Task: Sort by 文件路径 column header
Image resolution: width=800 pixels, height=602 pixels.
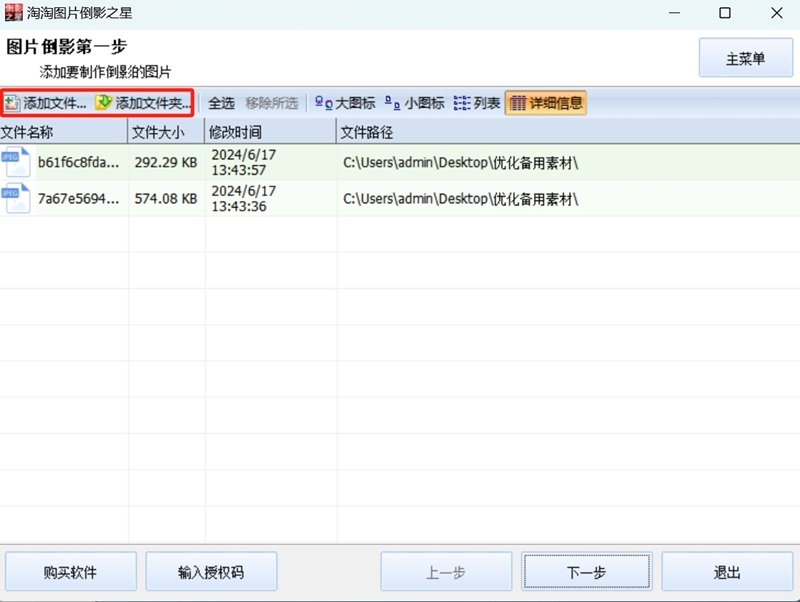Action: (x=568, y=132)
